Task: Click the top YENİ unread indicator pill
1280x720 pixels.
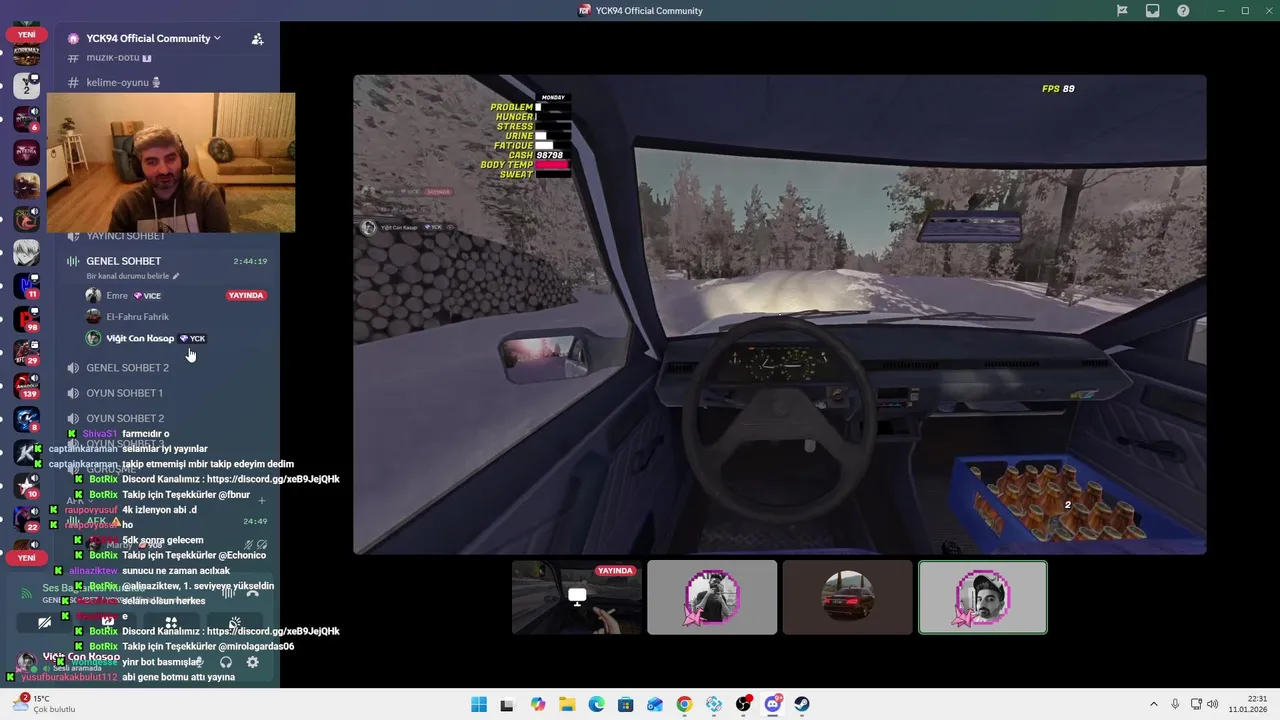Action: point(26,34)
